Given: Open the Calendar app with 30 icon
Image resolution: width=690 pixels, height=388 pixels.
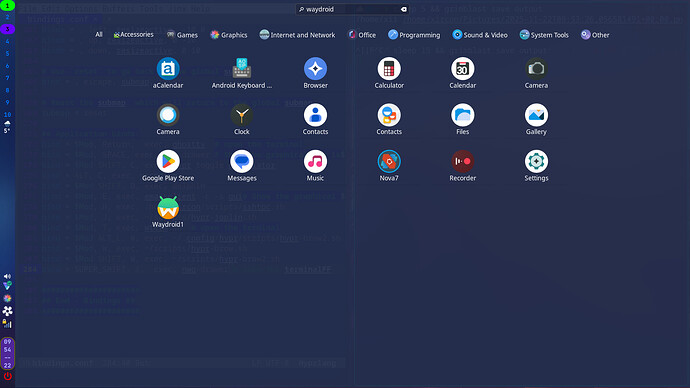Looking at the screenshot, I should (462, 73).
